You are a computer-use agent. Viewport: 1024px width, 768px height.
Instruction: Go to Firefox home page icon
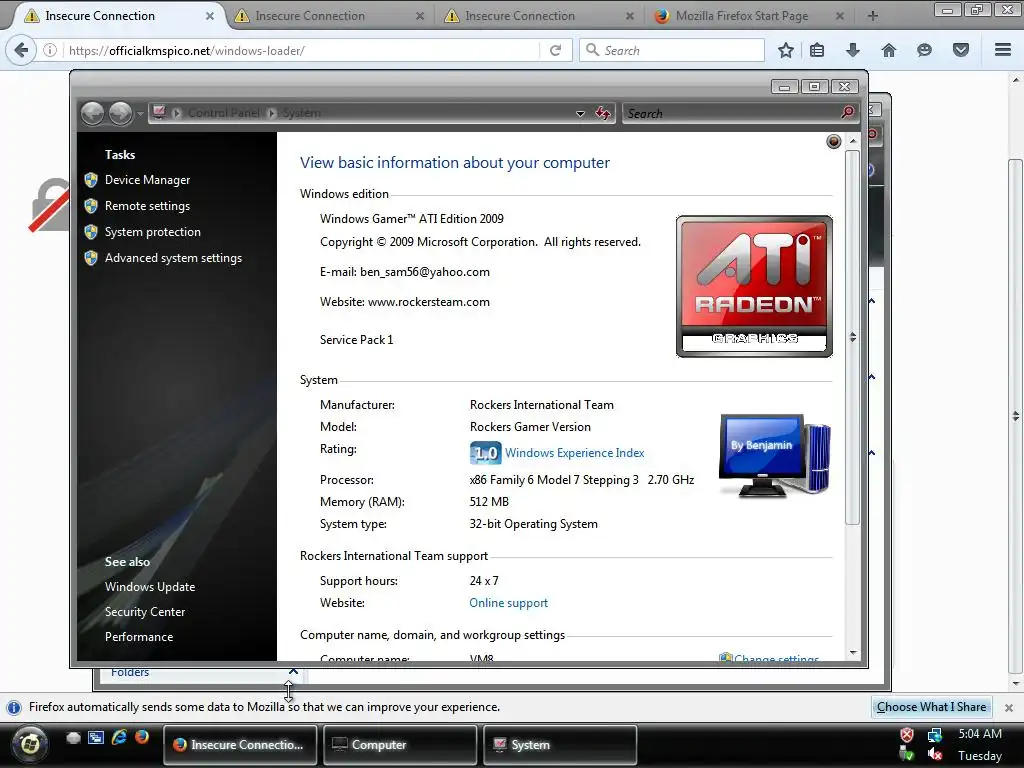point(889,50)
